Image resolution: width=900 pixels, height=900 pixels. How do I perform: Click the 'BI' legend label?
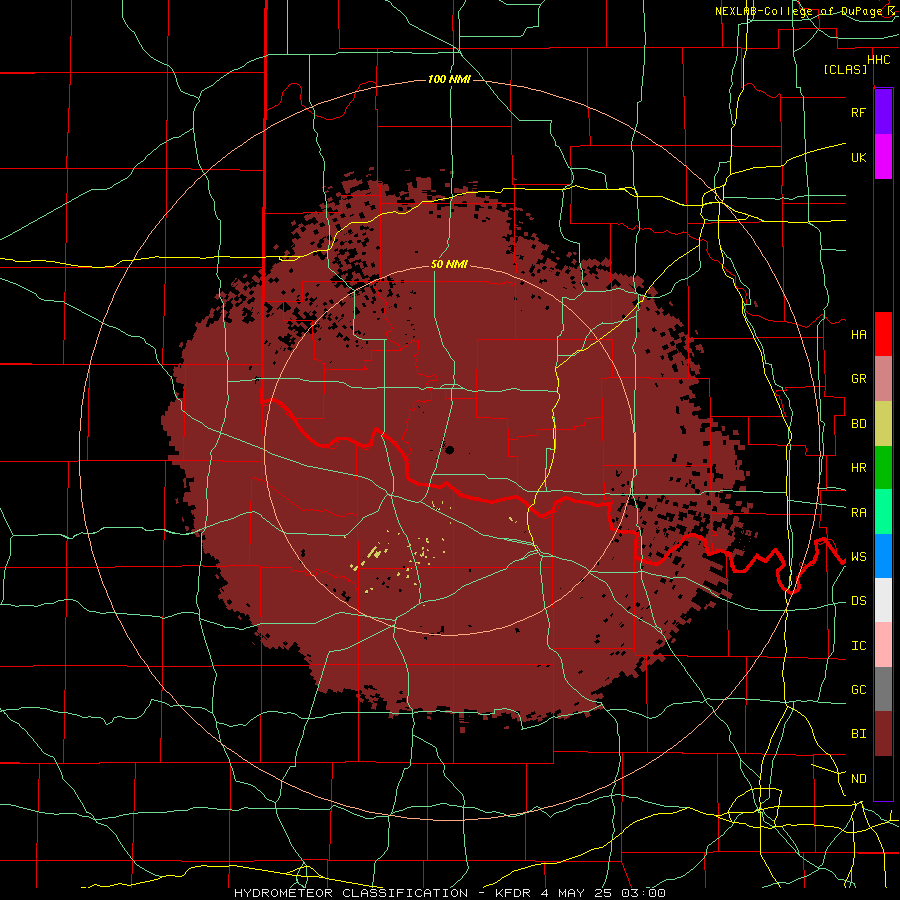pos(858,734)
